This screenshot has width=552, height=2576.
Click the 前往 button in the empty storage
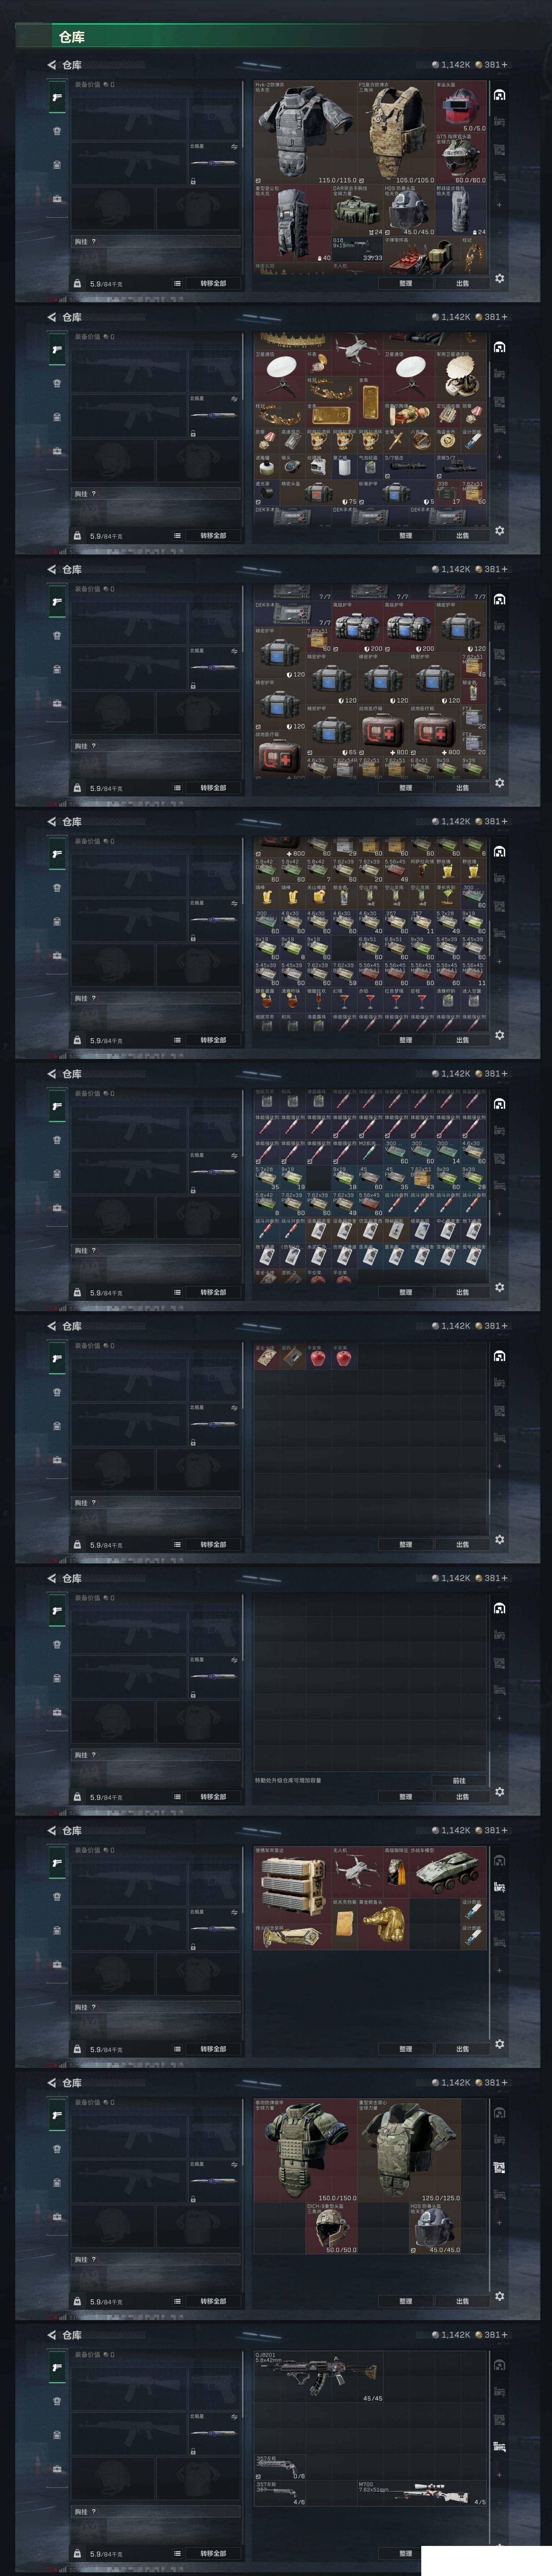coord(459,1781)
